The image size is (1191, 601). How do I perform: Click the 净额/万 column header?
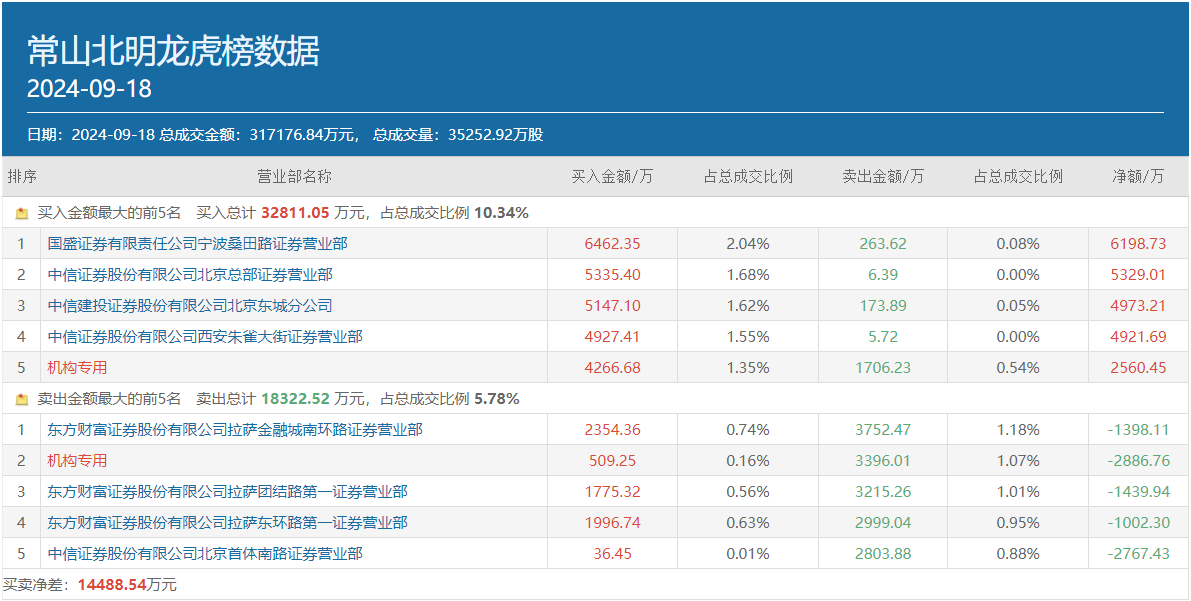1138,177
